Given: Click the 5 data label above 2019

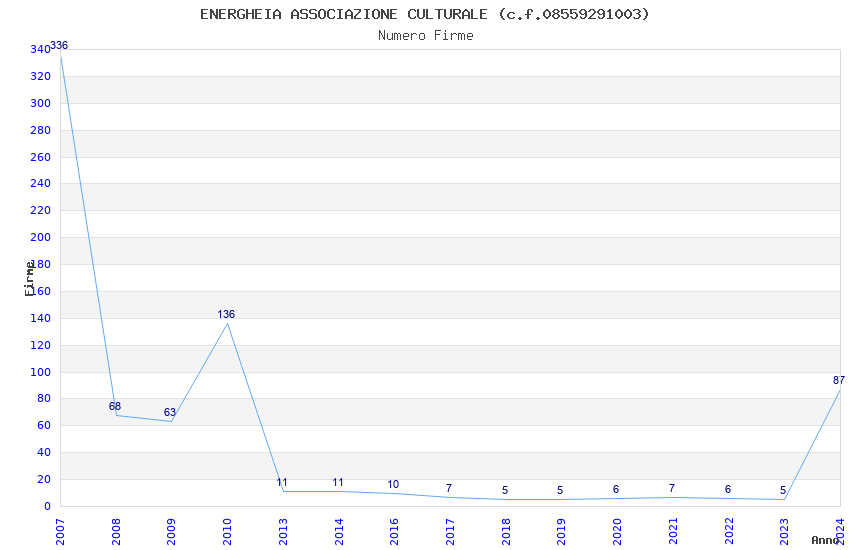Looking at the screenshot, I should click(560, 490).
